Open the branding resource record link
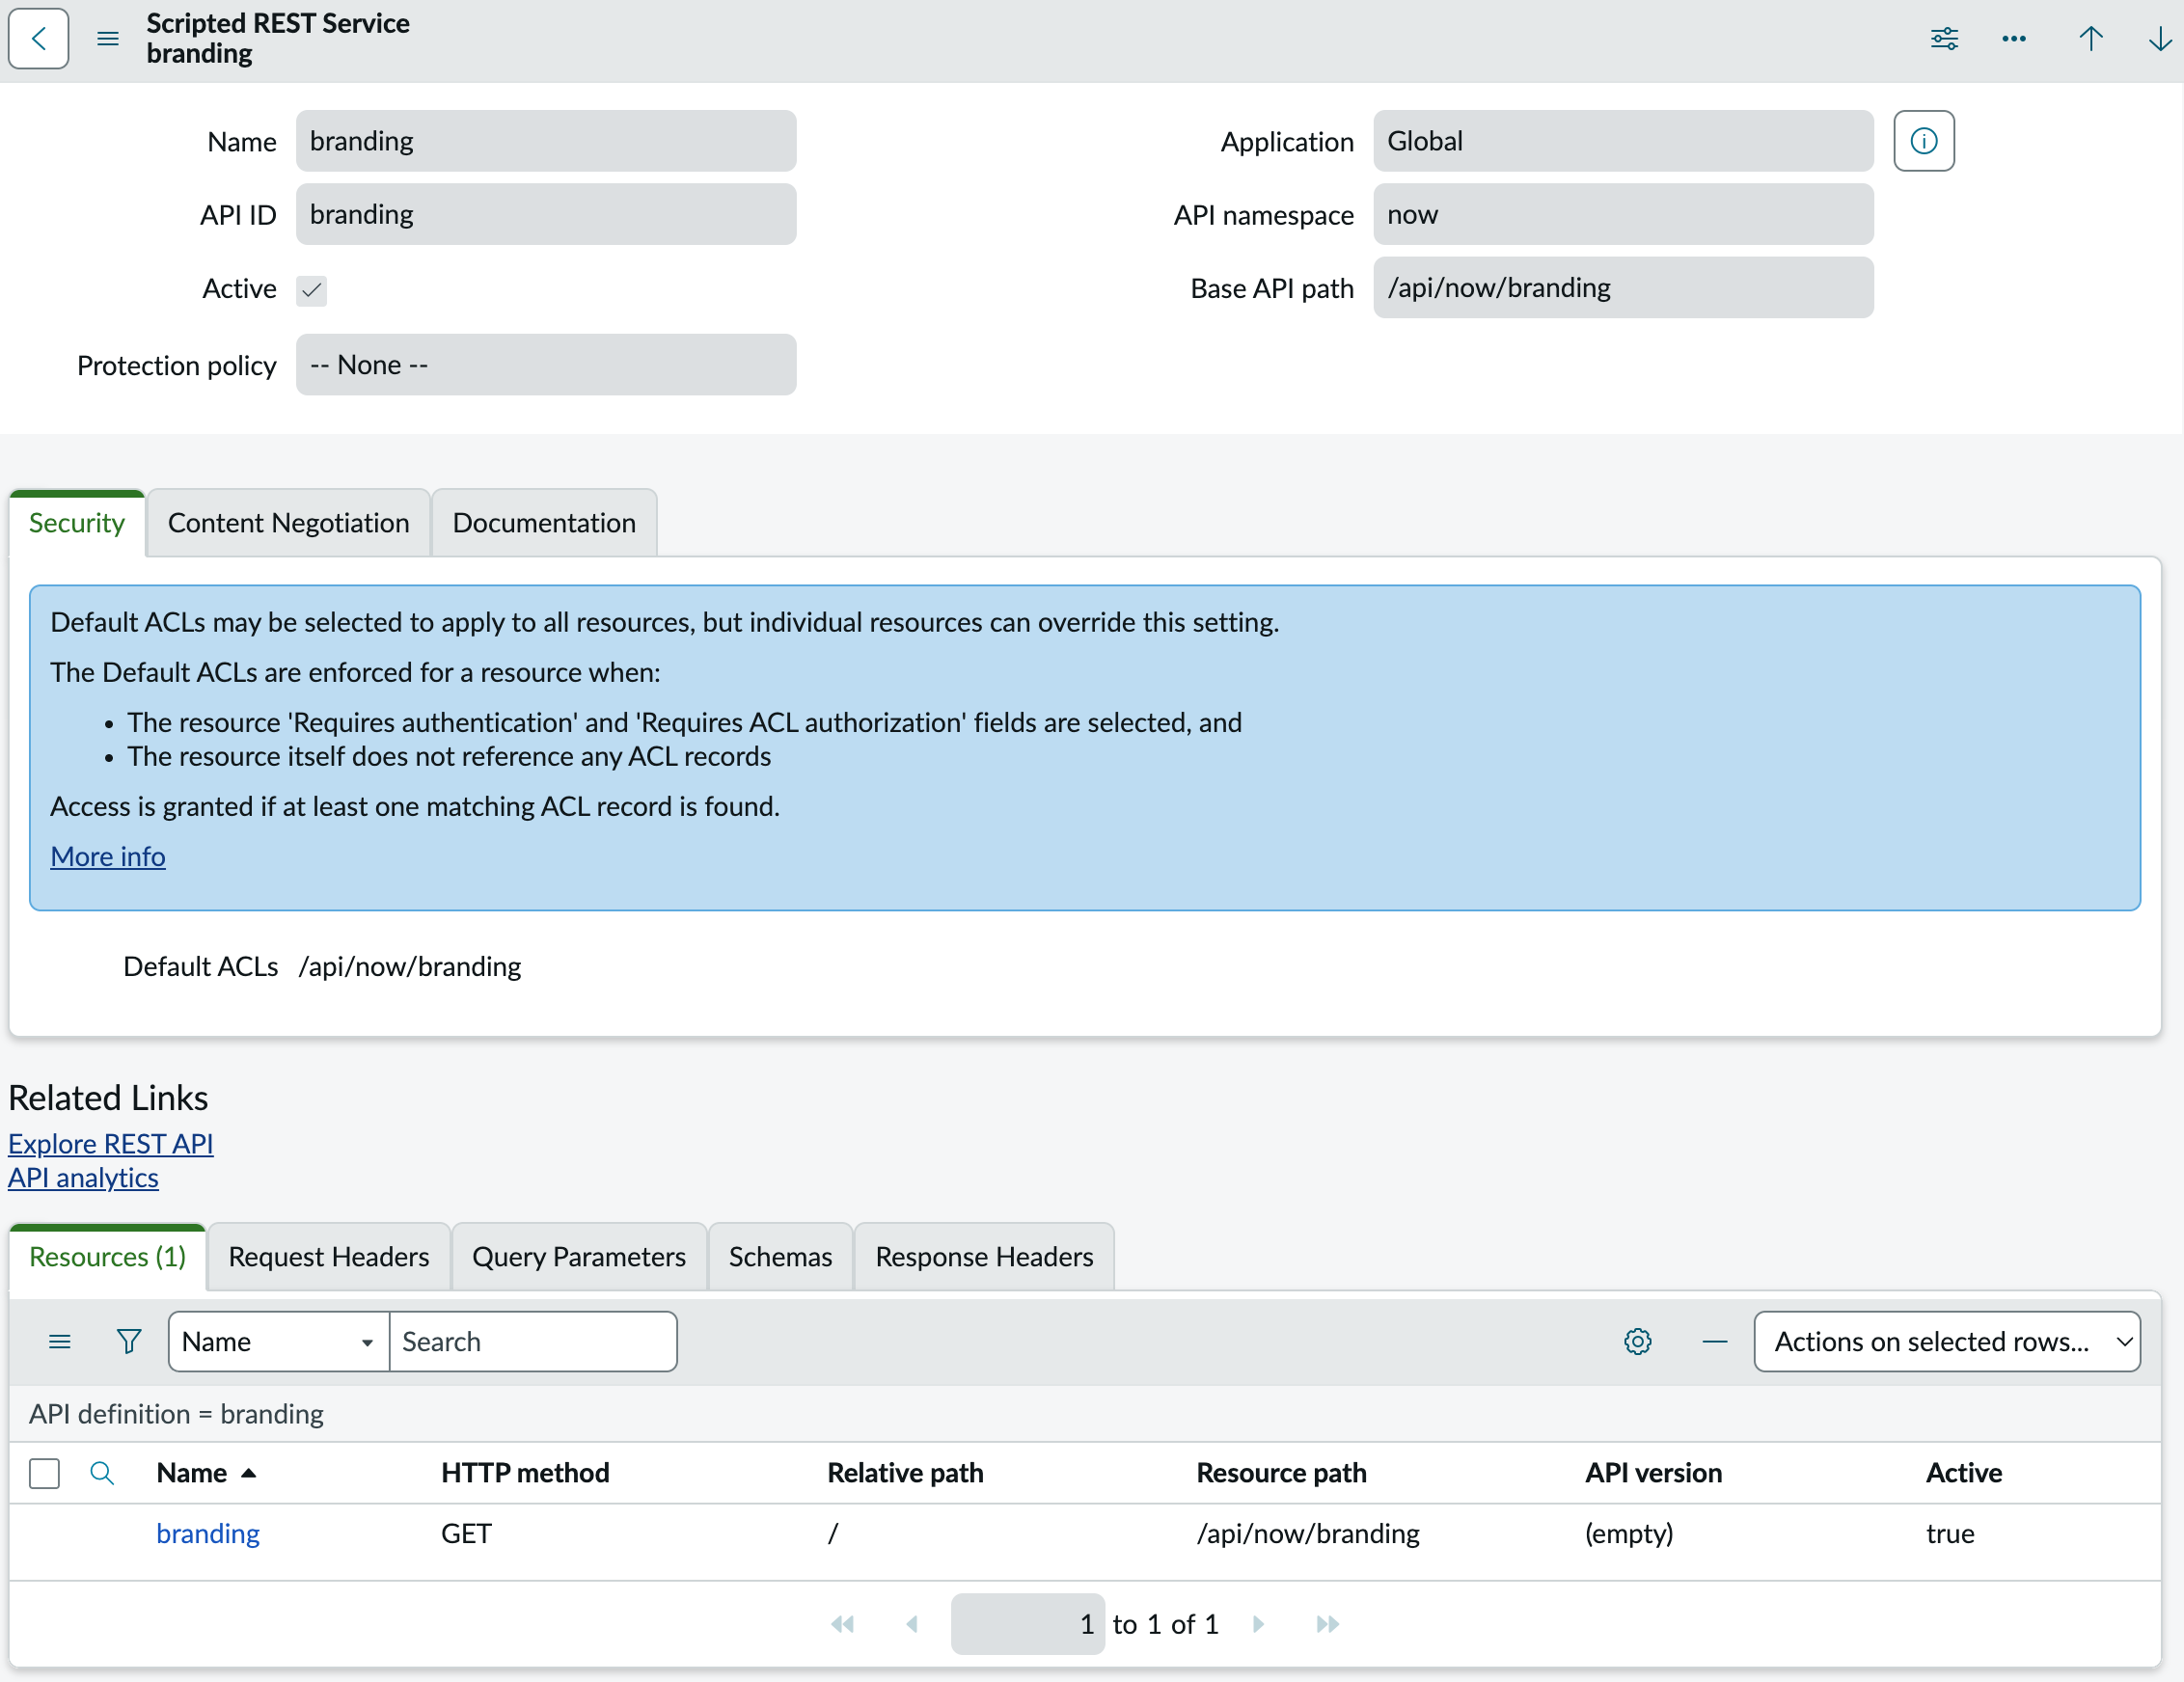Image resolution: width=2184 pixels, height=1682 pixels. tap(208, 1533)
